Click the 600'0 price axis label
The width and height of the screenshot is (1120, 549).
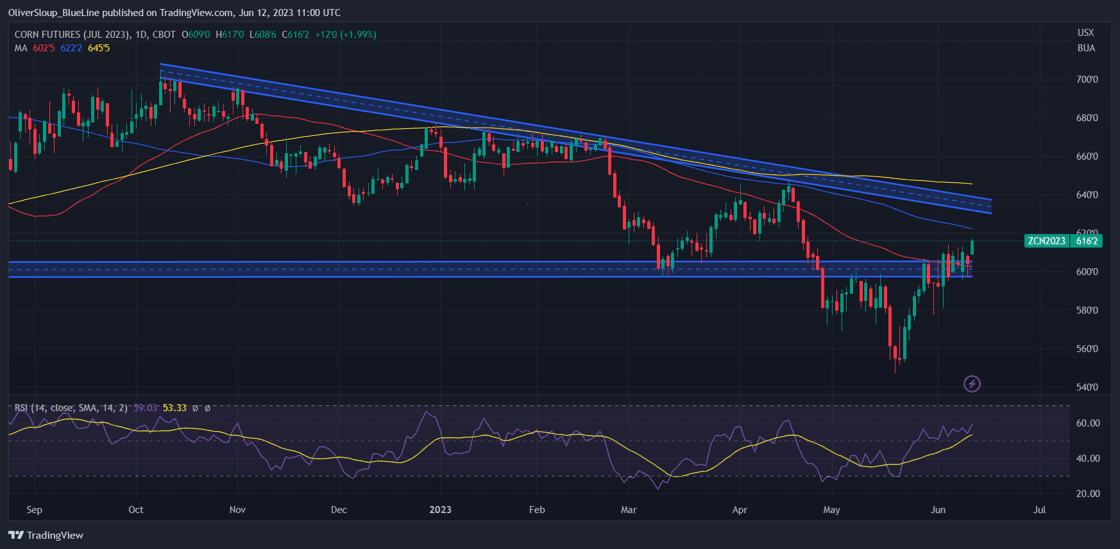tap(1086, 272)
